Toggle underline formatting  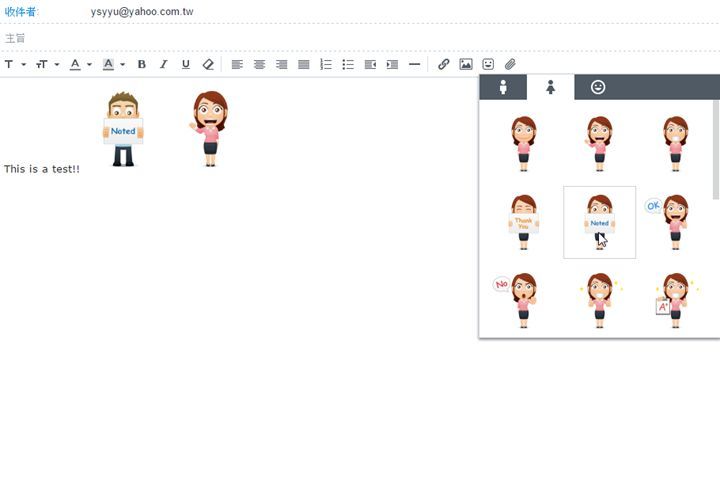tap(186, 64)
